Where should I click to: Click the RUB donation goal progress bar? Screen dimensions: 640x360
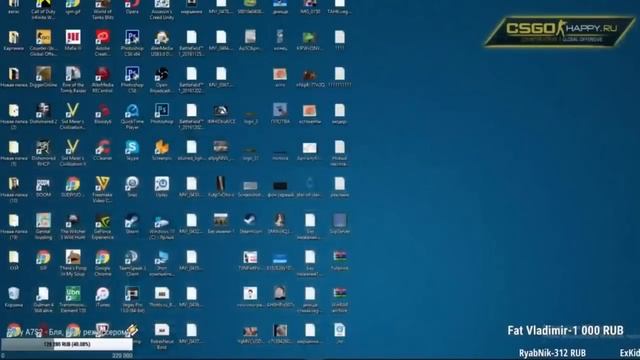point(67,344)
